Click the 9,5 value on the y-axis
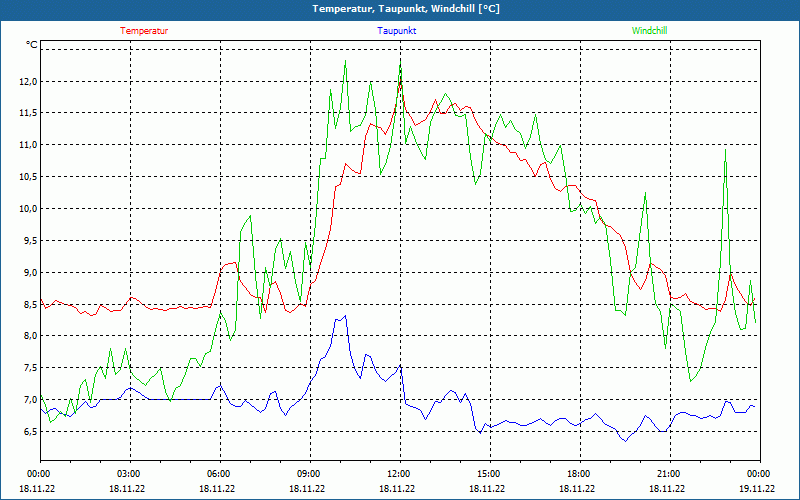This screenshot has width=800, height=500. [27, 241]
